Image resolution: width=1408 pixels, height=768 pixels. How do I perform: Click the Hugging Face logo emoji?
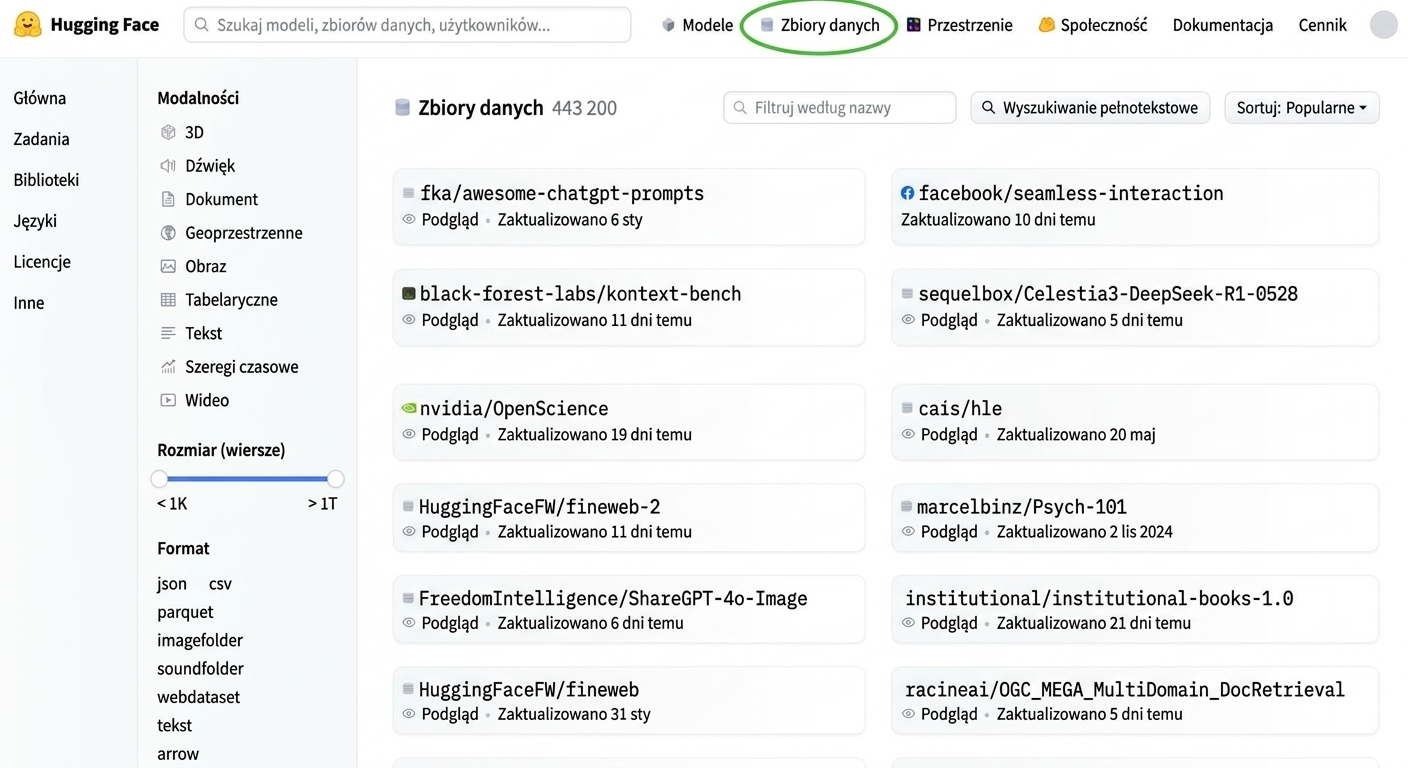click(x=28, y=25)
